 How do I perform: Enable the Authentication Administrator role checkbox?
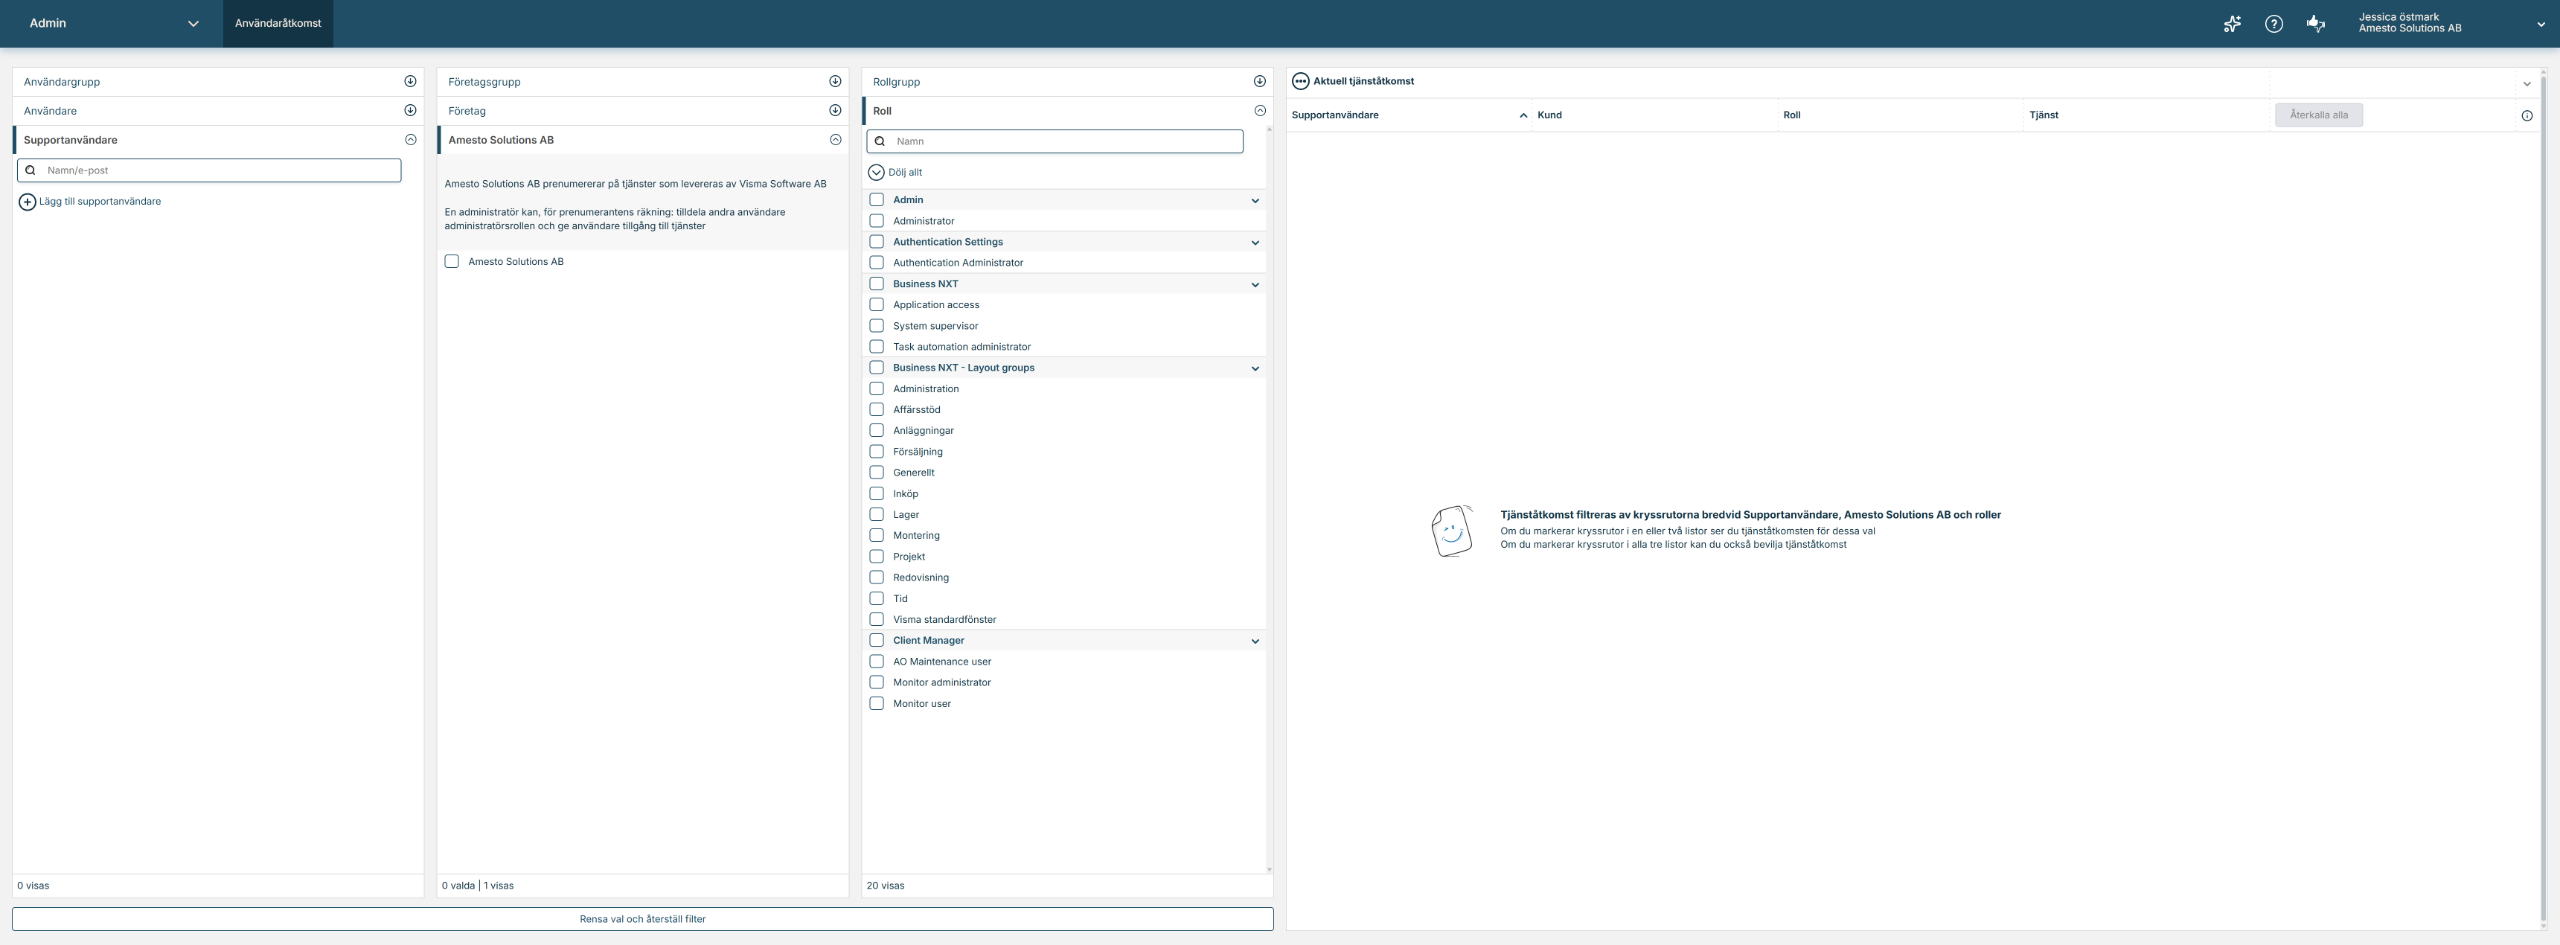877,263
